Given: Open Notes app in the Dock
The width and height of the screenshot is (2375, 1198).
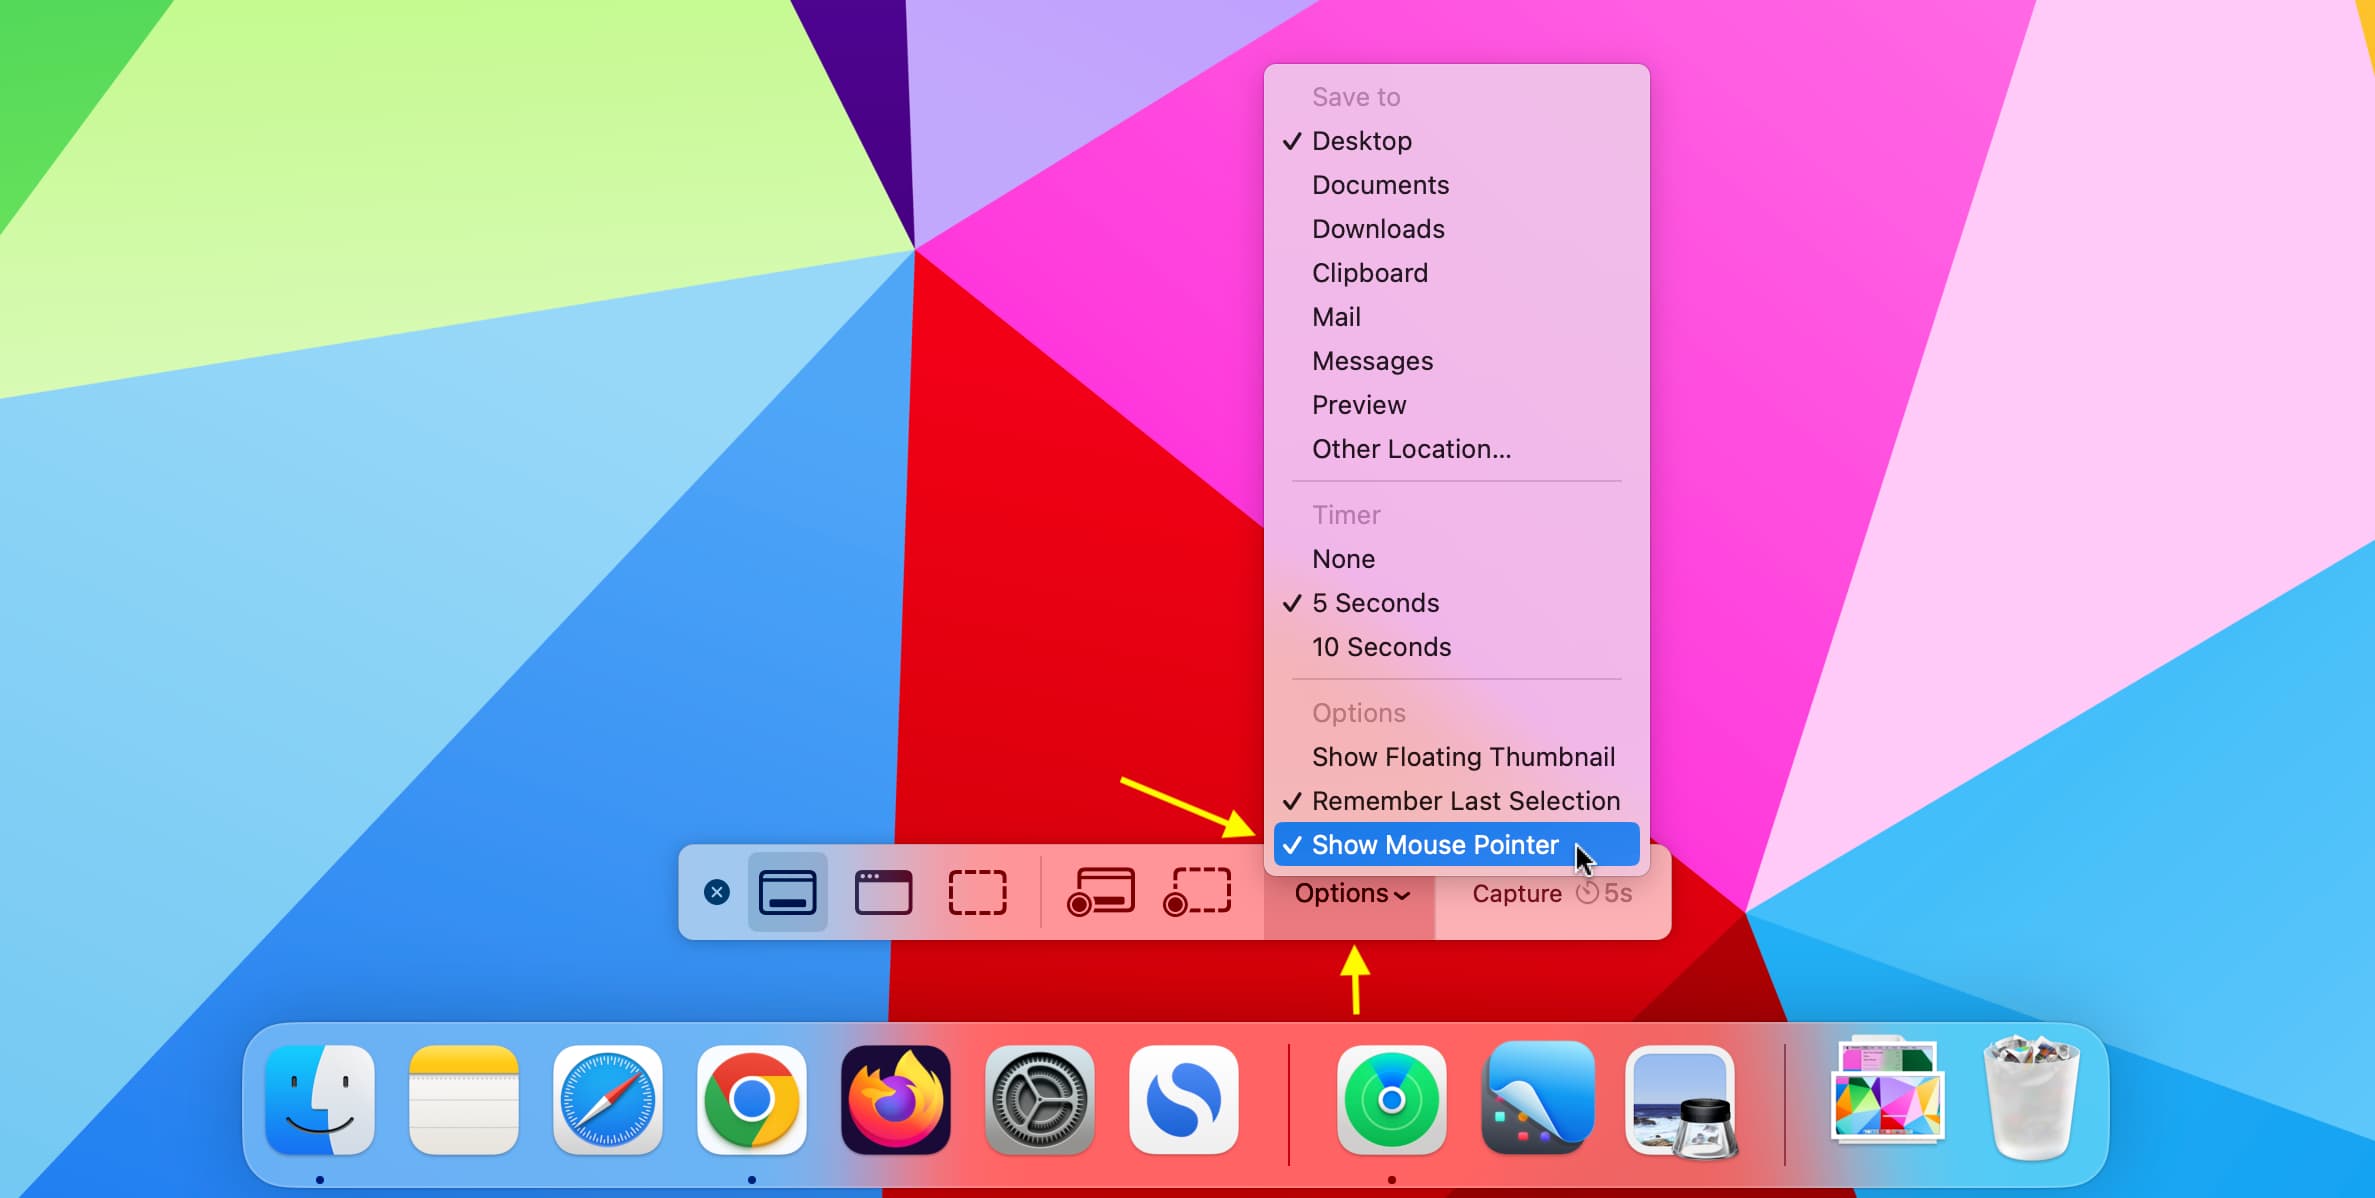Looking at the screenshot, I should click(x=464, y=1100).
